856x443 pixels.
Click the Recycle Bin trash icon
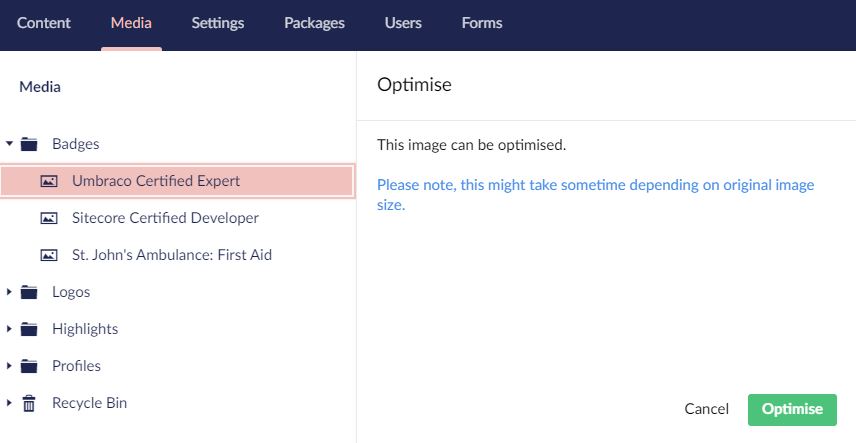[x=29, y=403]
